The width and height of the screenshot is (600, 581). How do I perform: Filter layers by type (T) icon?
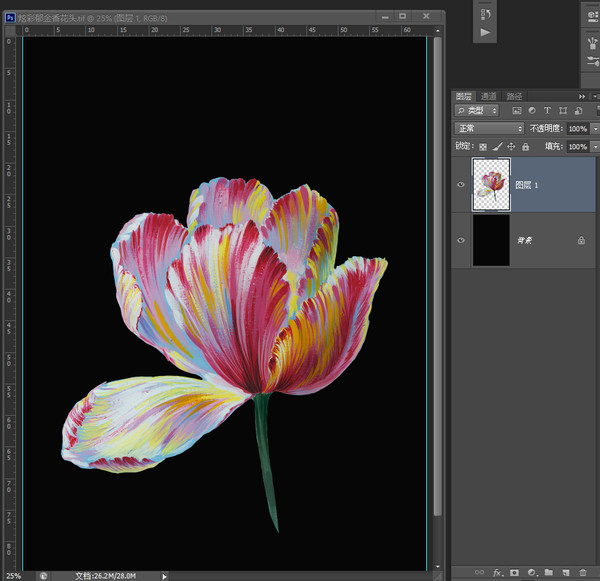point(547,111)
